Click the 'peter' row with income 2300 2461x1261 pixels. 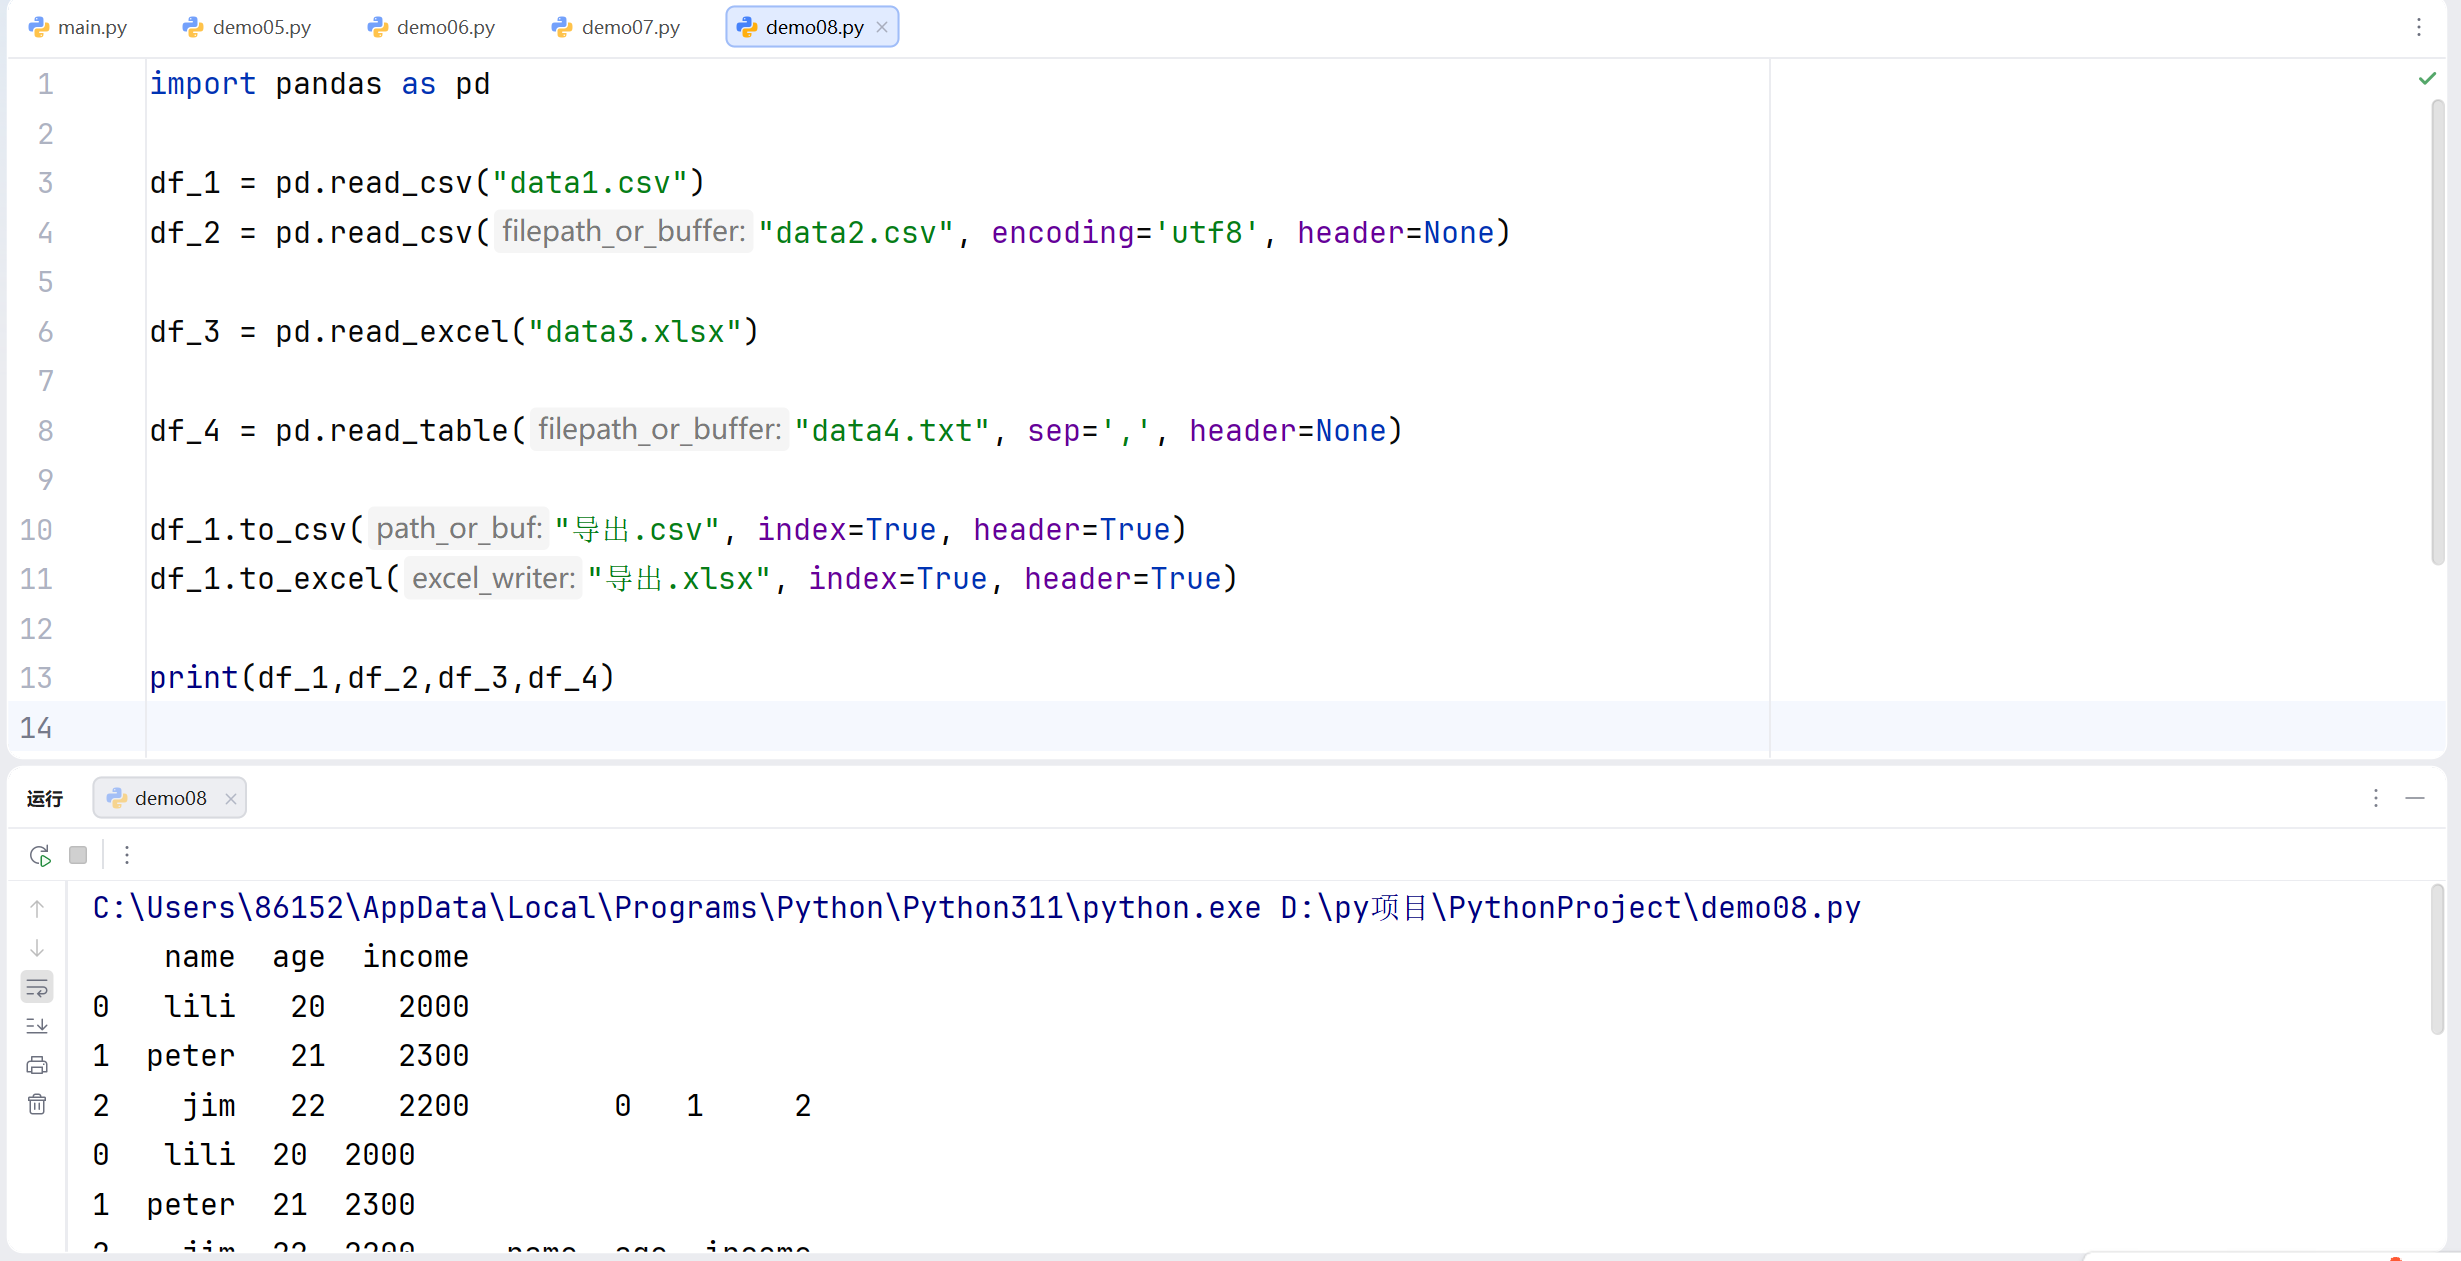click(x=280, y=1056)
